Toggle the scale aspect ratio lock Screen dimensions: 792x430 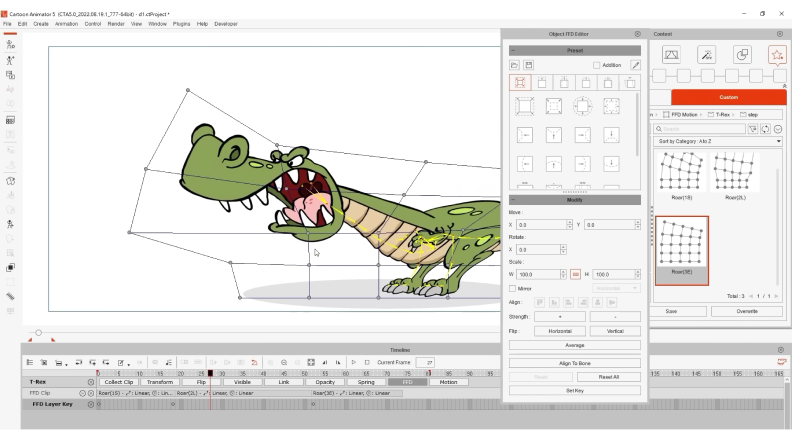(576, 274)
